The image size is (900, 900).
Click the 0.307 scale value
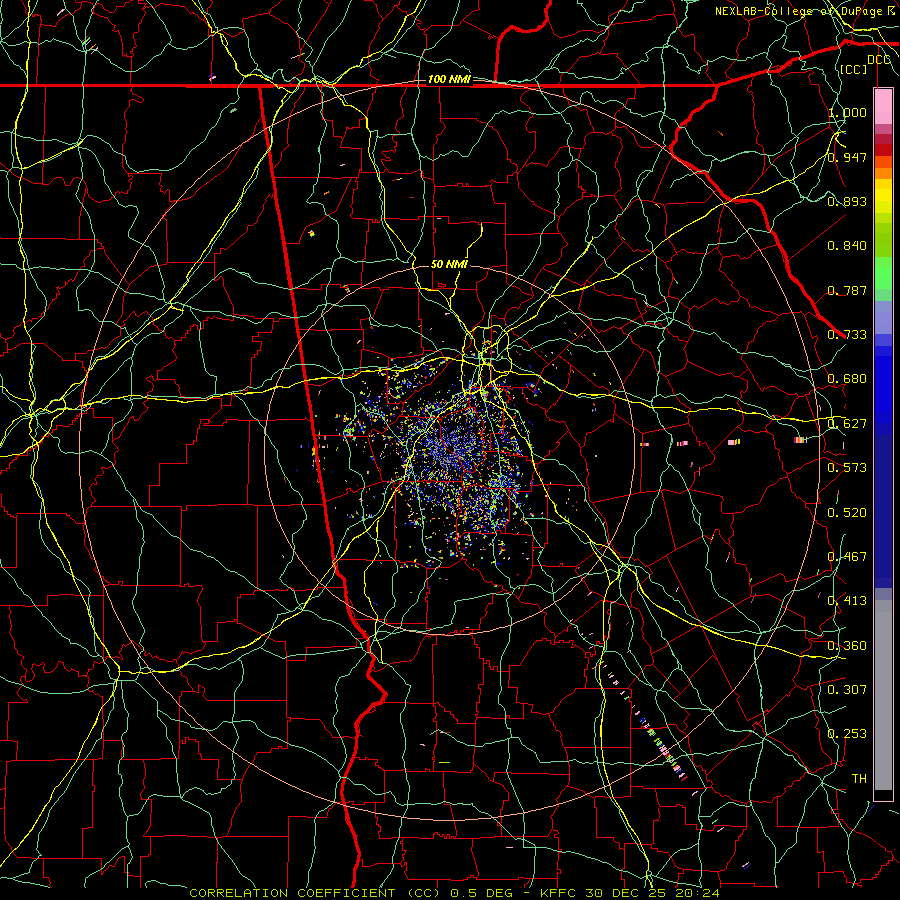847,689
